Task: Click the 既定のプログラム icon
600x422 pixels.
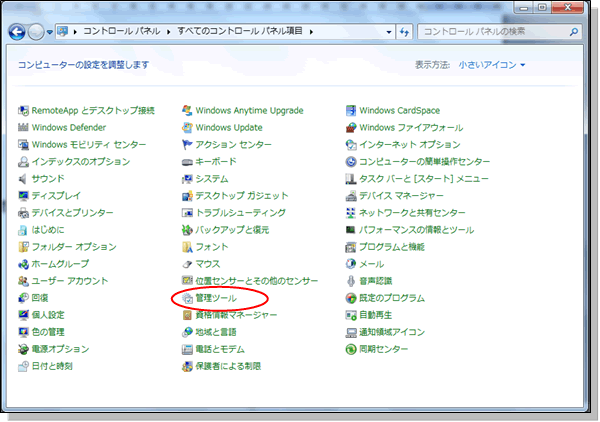Action: click(x=351, y=298)
